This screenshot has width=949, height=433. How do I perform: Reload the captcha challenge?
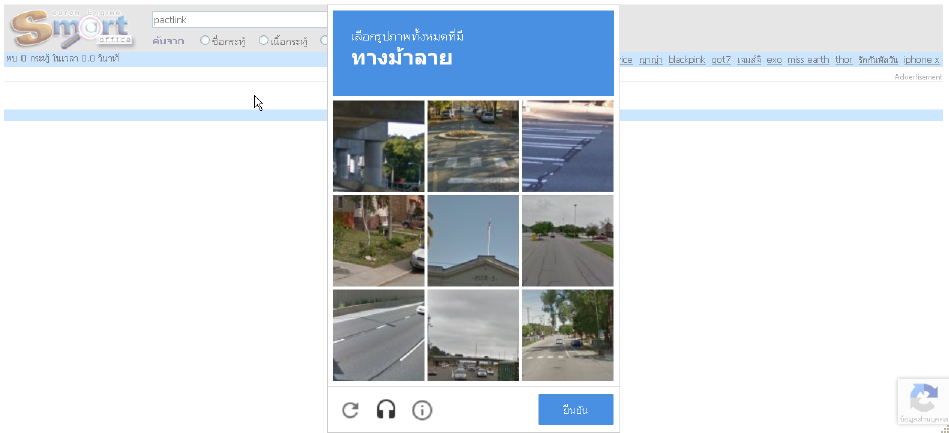point(350,410)
